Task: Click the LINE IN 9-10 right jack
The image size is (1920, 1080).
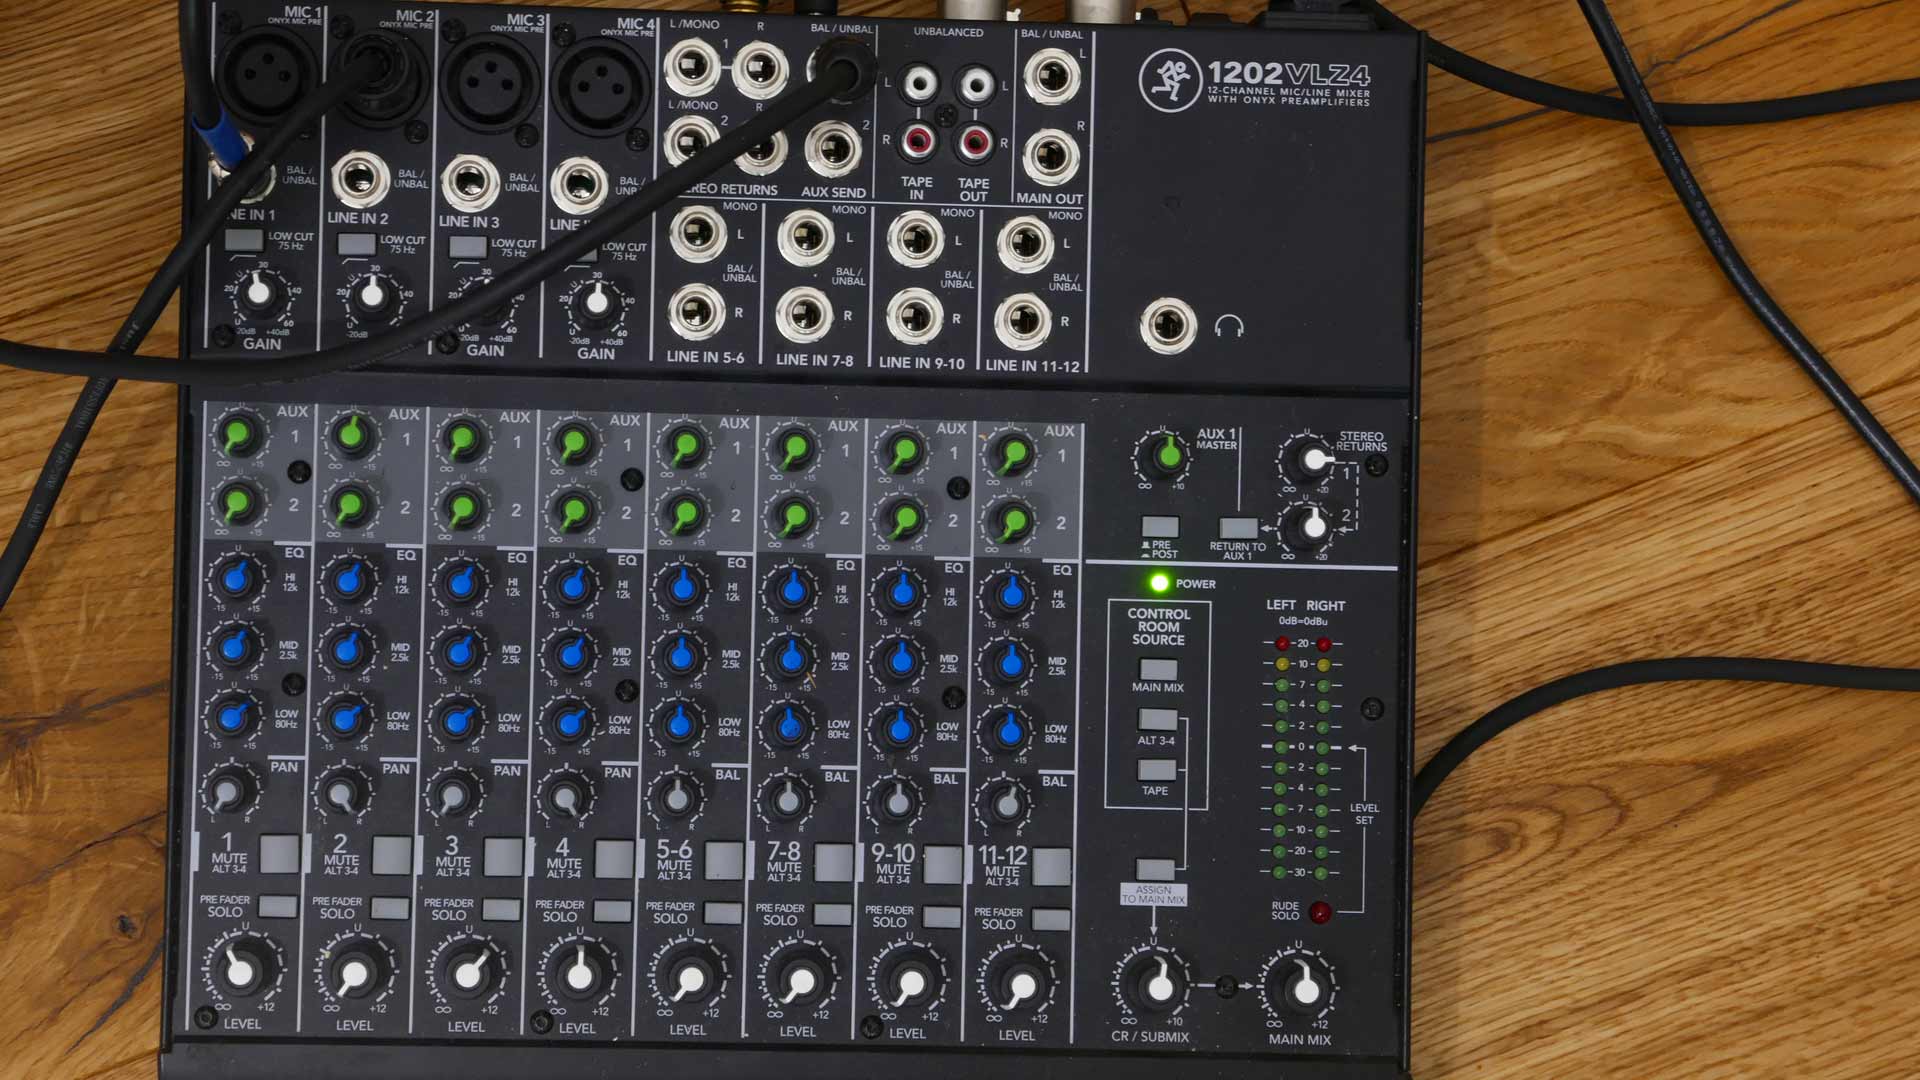Action: pos(914,318)
